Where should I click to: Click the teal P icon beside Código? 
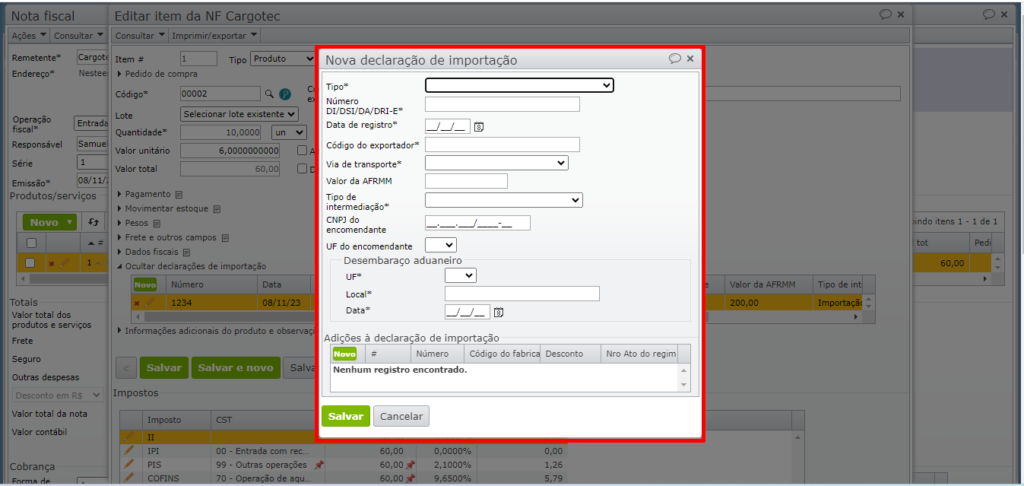[x=284, y=94]
